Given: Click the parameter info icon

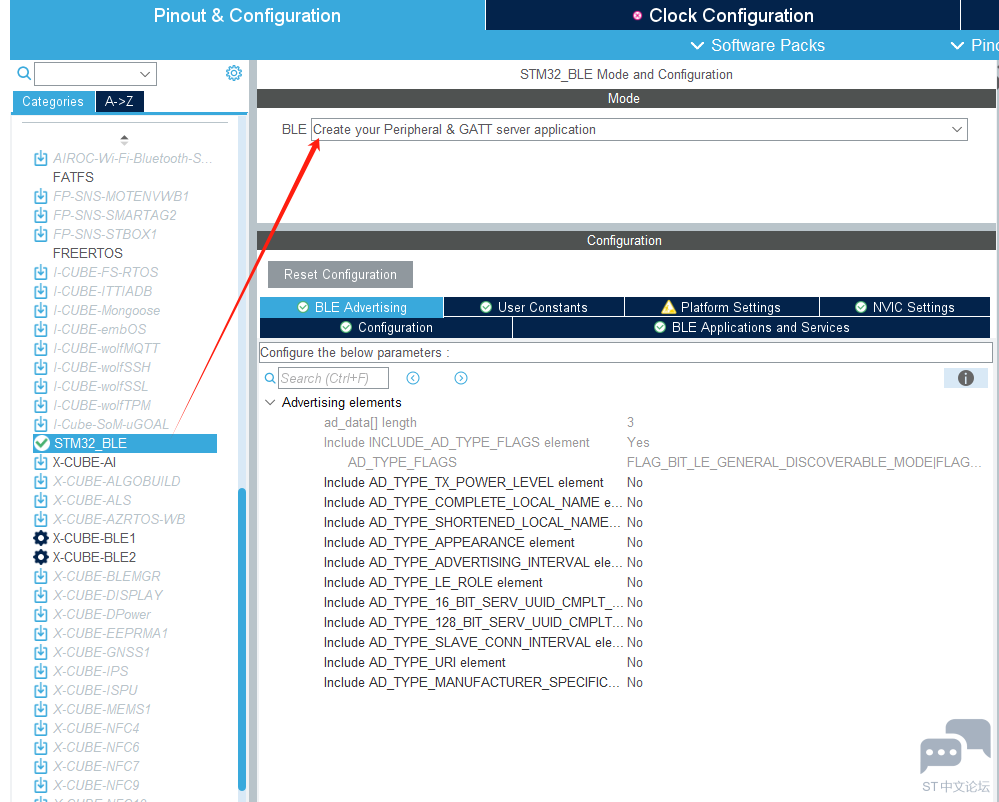Looking at the screenshot, I should coord(966,378).
